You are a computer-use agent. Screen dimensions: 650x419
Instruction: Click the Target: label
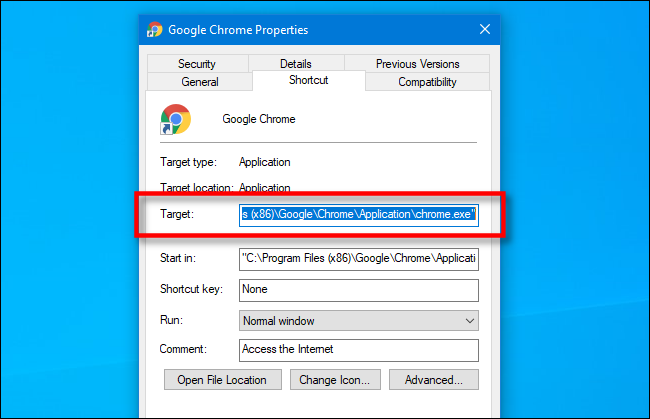click(x=177, y=214)
